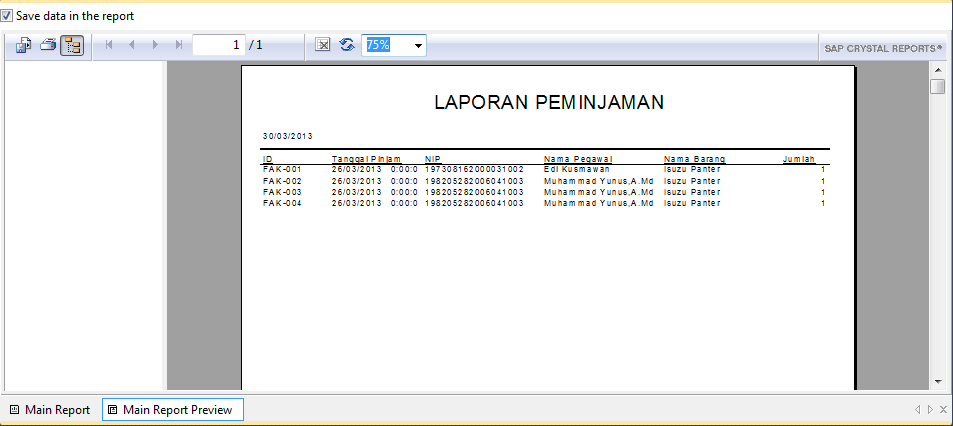Click the Print Report icon
Screen dimensions: 953x426
[x=49, y=45]
